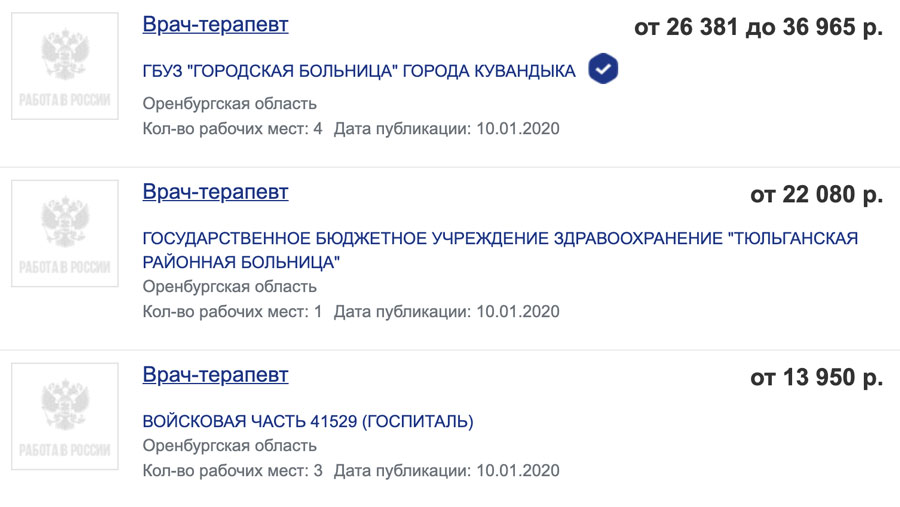The image size is (900, 507).
Task: Click the "Кол-во рабочих мест: 4" text
Action: click(232, 128)
